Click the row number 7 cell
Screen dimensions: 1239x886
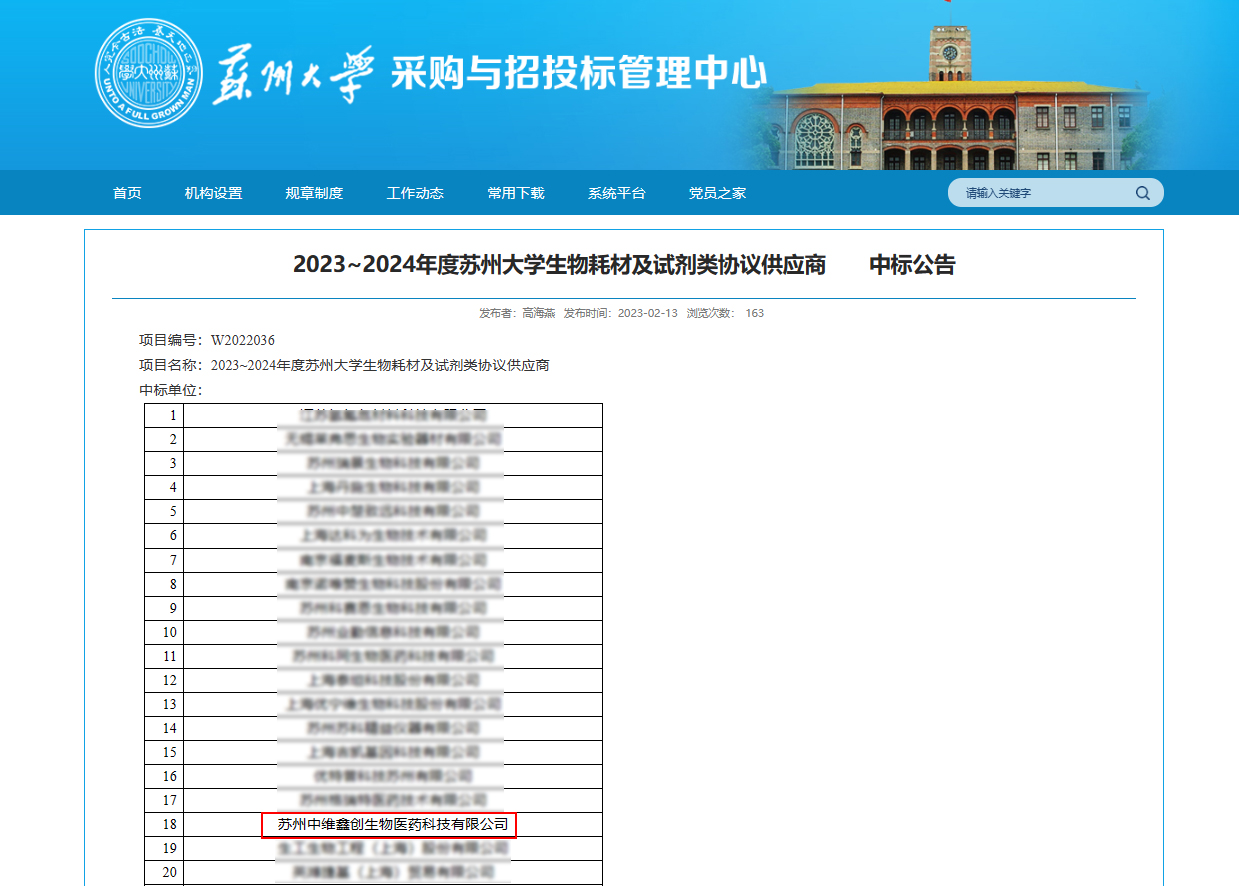164,560
